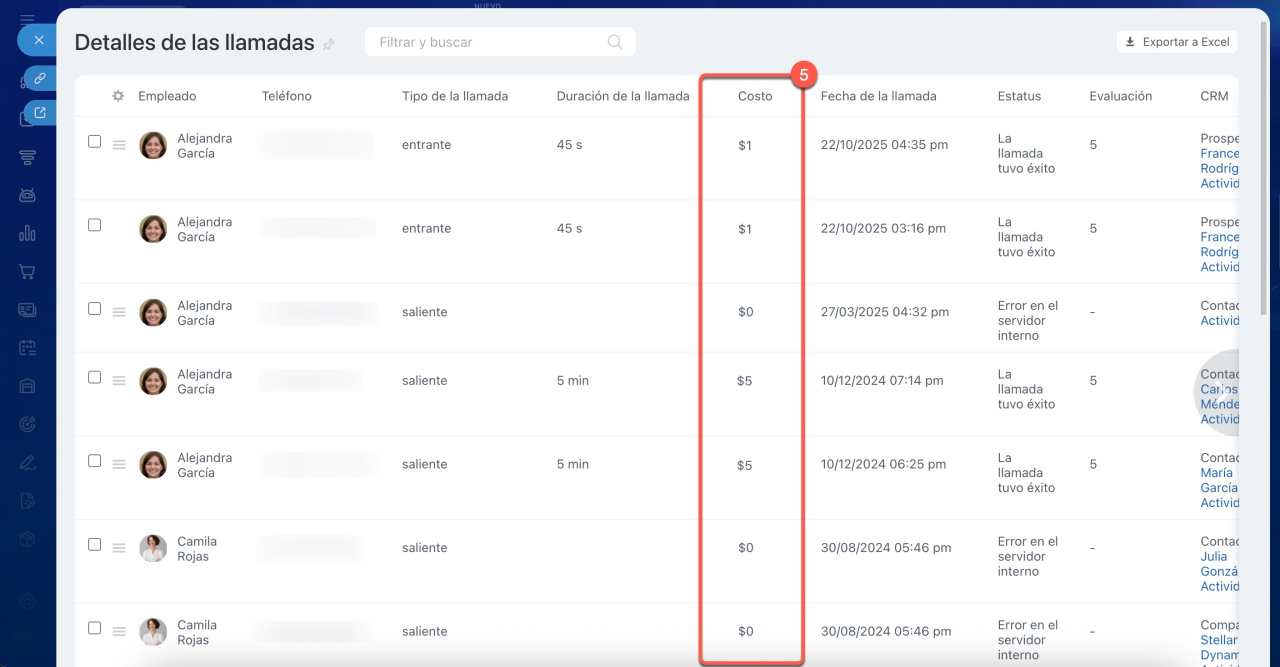Open the funnel icon in left sidebar
Viewport: 1280px width, 667px height.
(x=27, y=157)
